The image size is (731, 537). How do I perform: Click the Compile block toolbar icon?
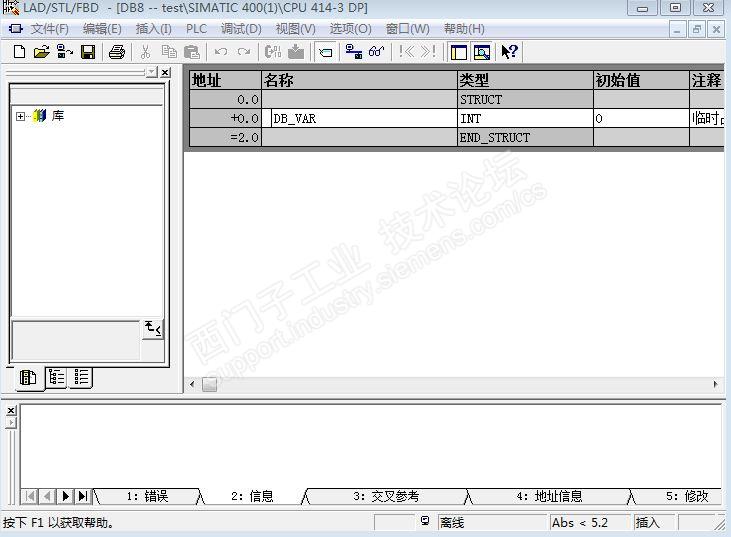[273, 52]
